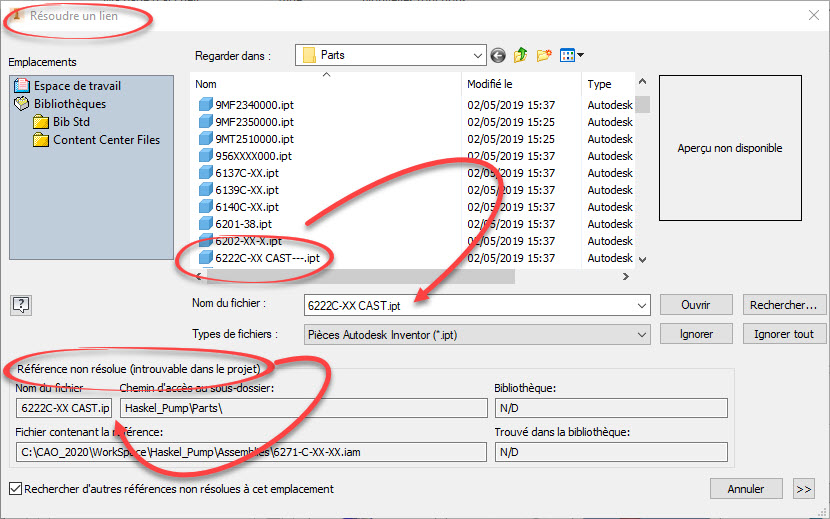Open the Nom du fichier dropdown list
Viewport: 830px width, 519px height.
(x=640, y=305)
